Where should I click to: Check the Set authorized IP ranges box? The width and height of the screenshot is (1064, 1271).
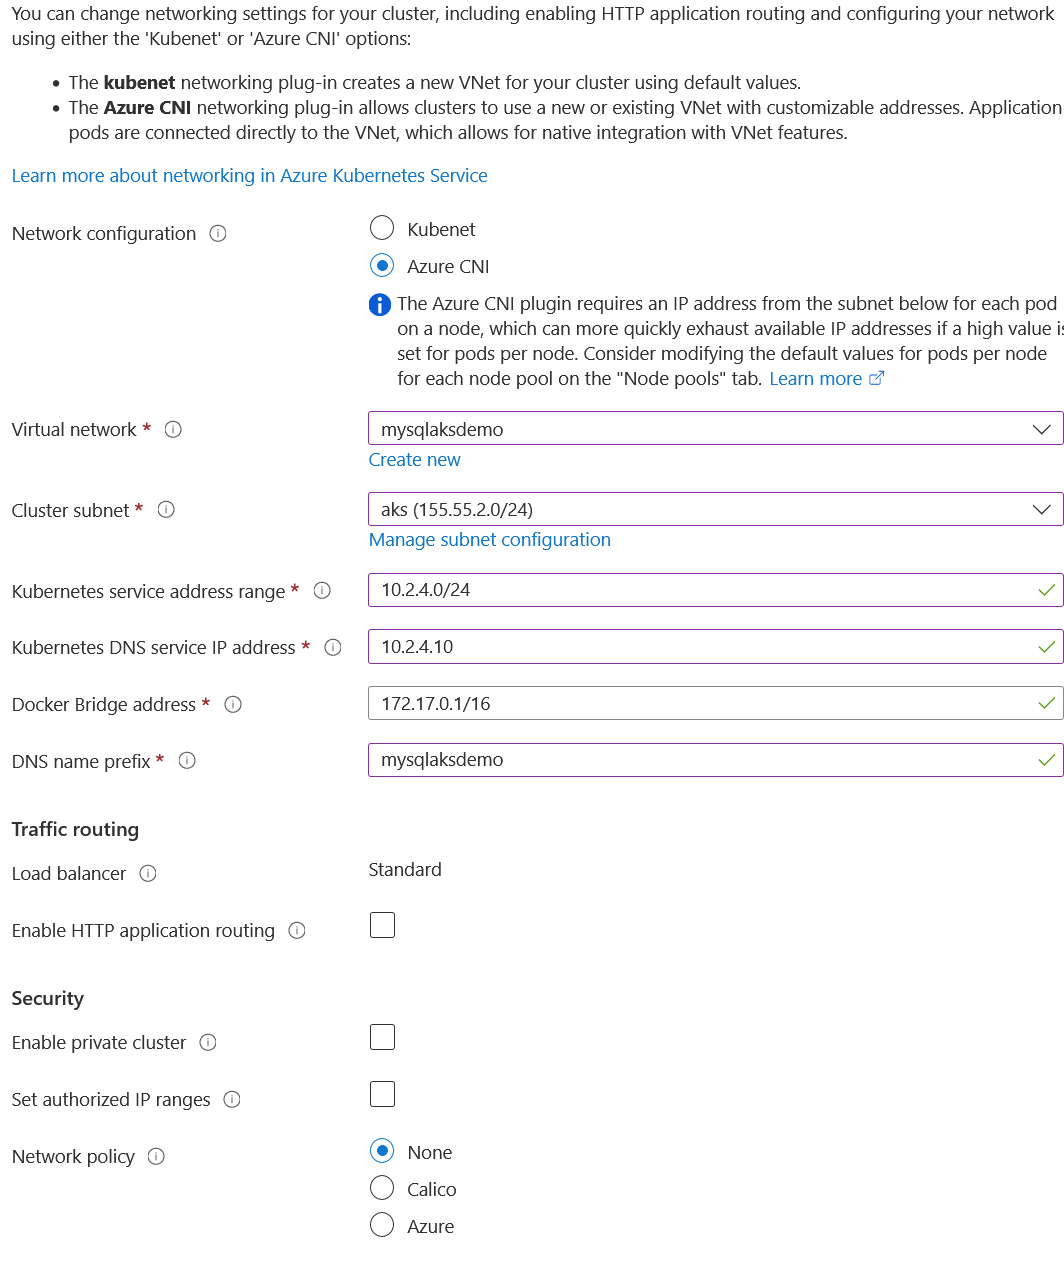(382, 1094)
